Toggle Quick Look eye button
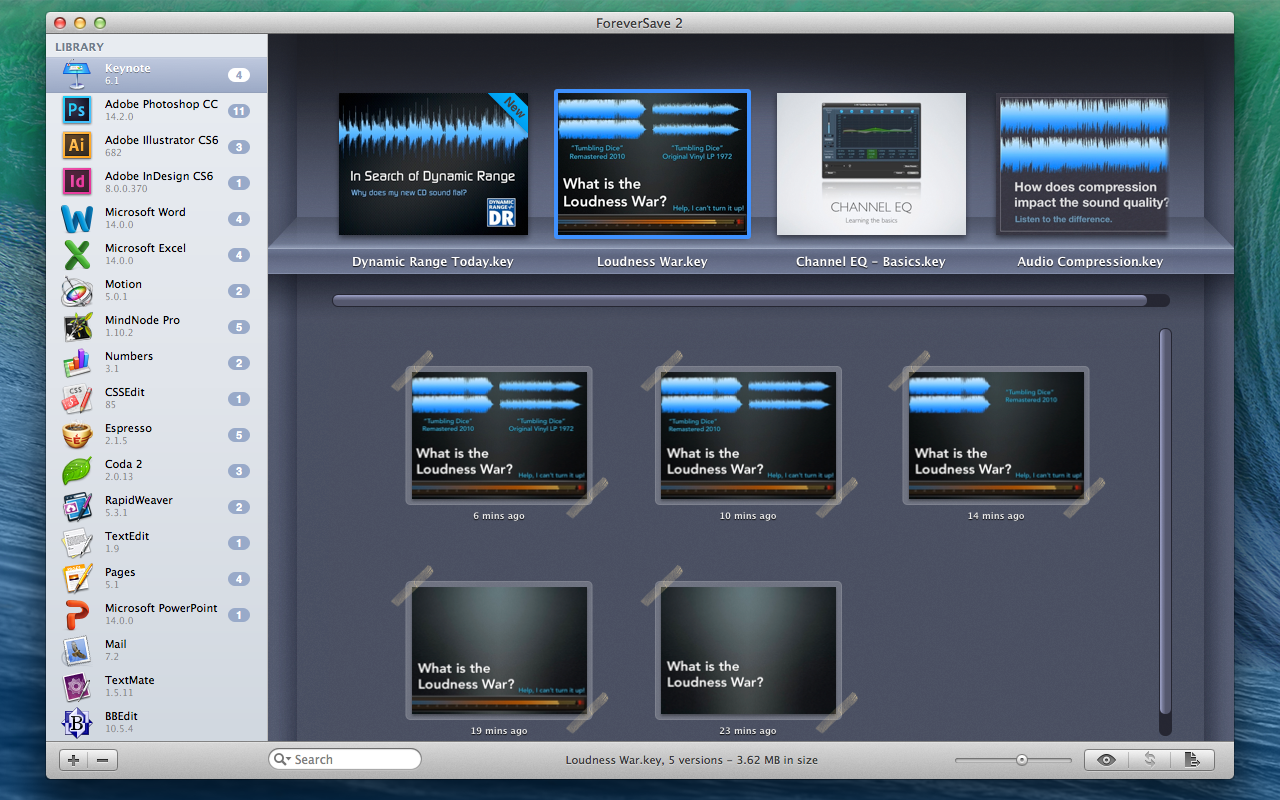The height and width of the screenshot is (800, 1280). click(x=1106, y=760)
